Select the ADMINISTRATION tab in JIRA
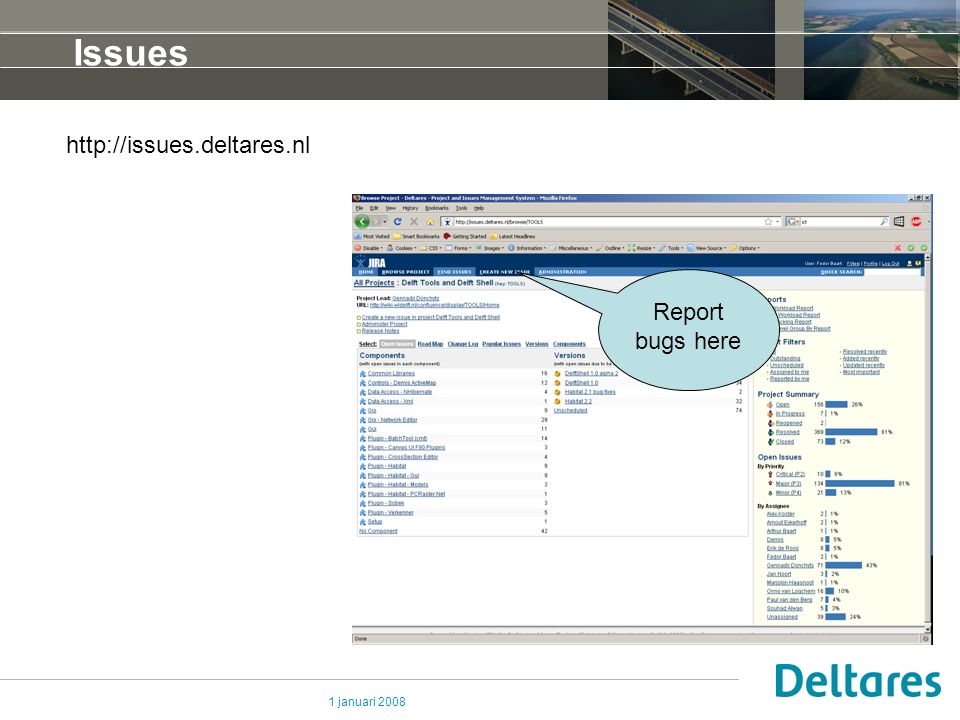The width and height of the screenshot is (960, 720). [x=563, y=272]
